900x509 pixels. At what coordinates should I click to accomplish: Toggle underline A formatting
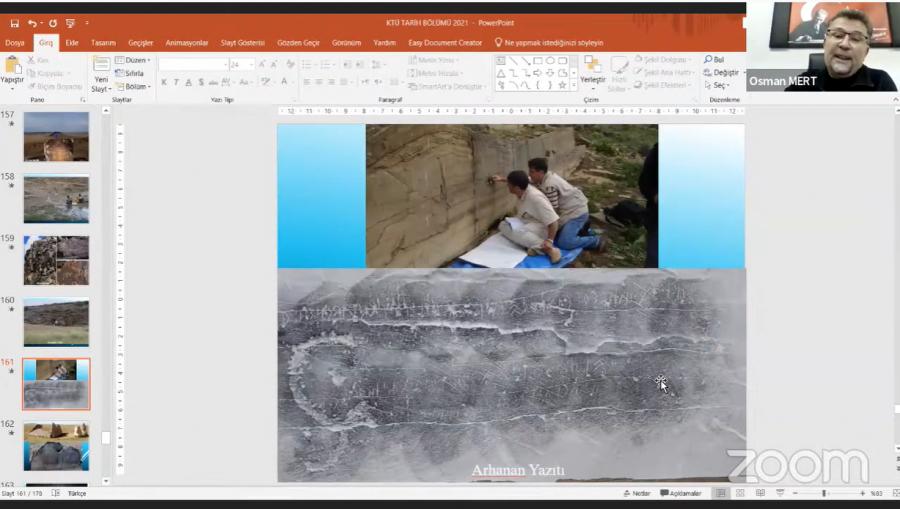[188, 83]
